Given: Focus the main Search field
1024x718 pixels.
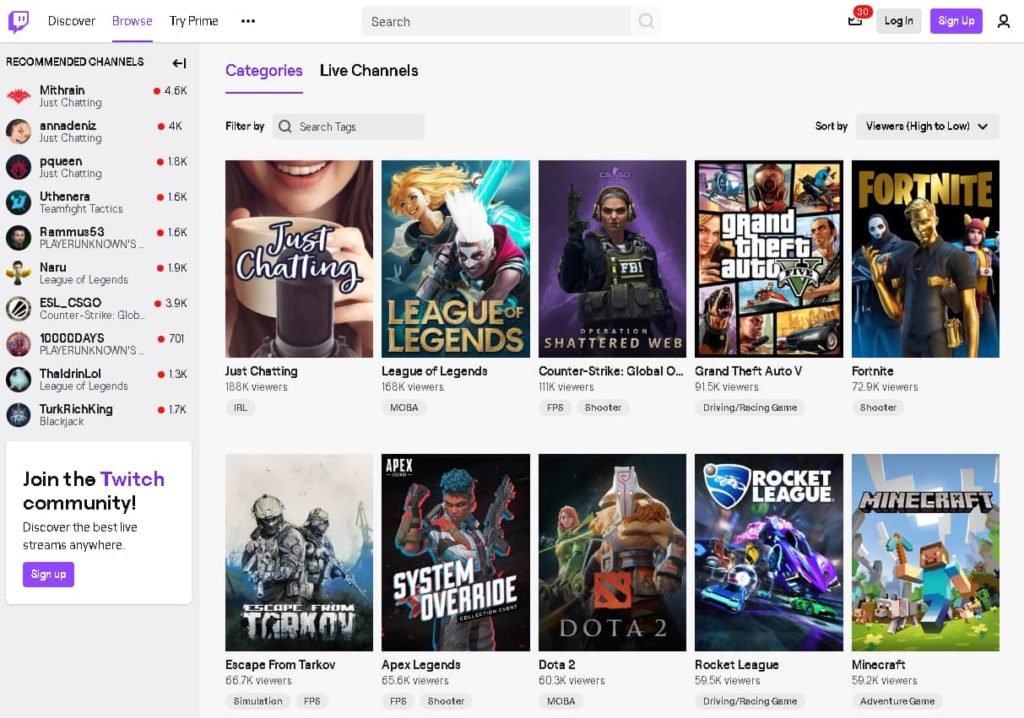Looking at the screenshot, I should coord(496,21).
